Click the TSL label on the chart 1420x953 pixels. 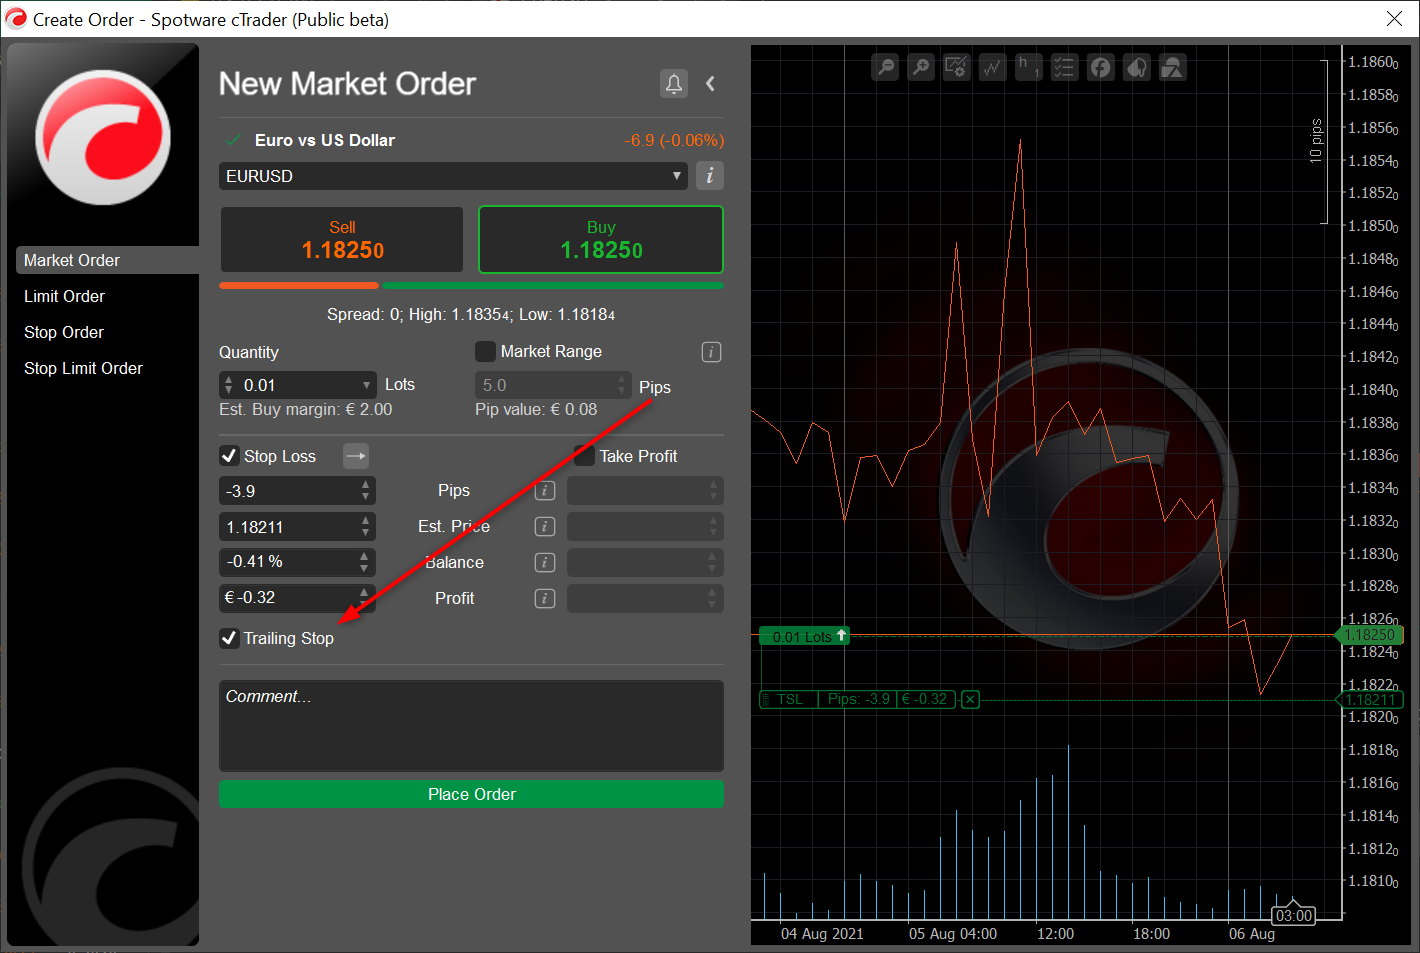[x=789, y=699]
